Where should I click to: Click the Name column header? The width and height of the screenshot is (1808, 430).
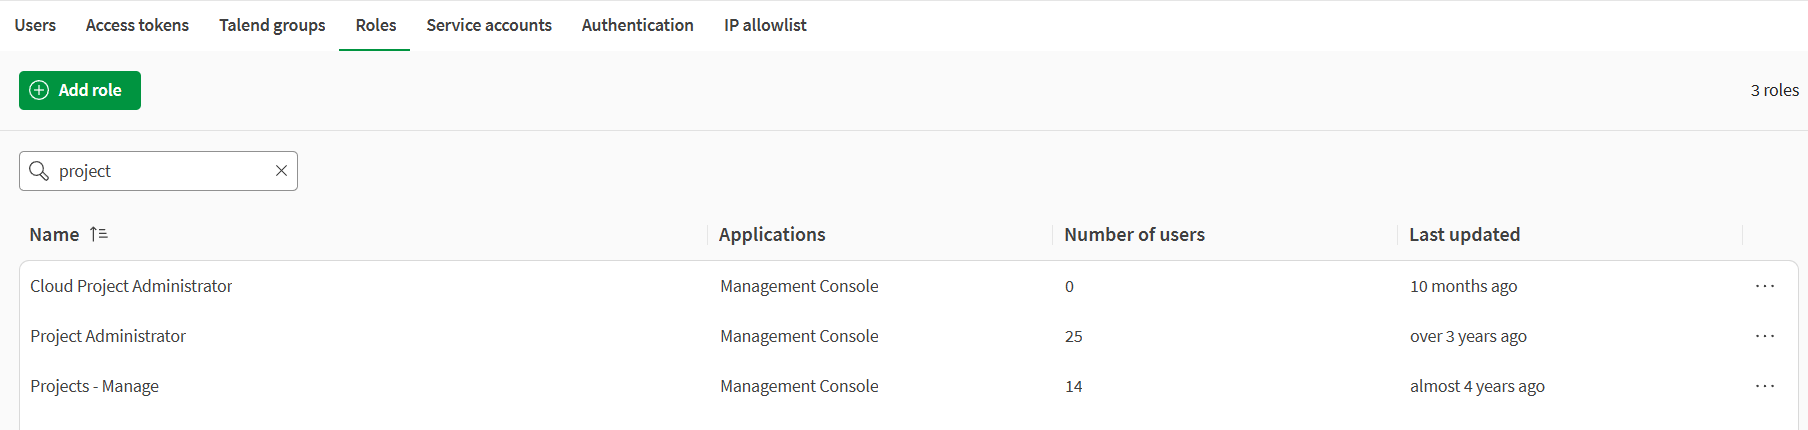pos(54,234)
